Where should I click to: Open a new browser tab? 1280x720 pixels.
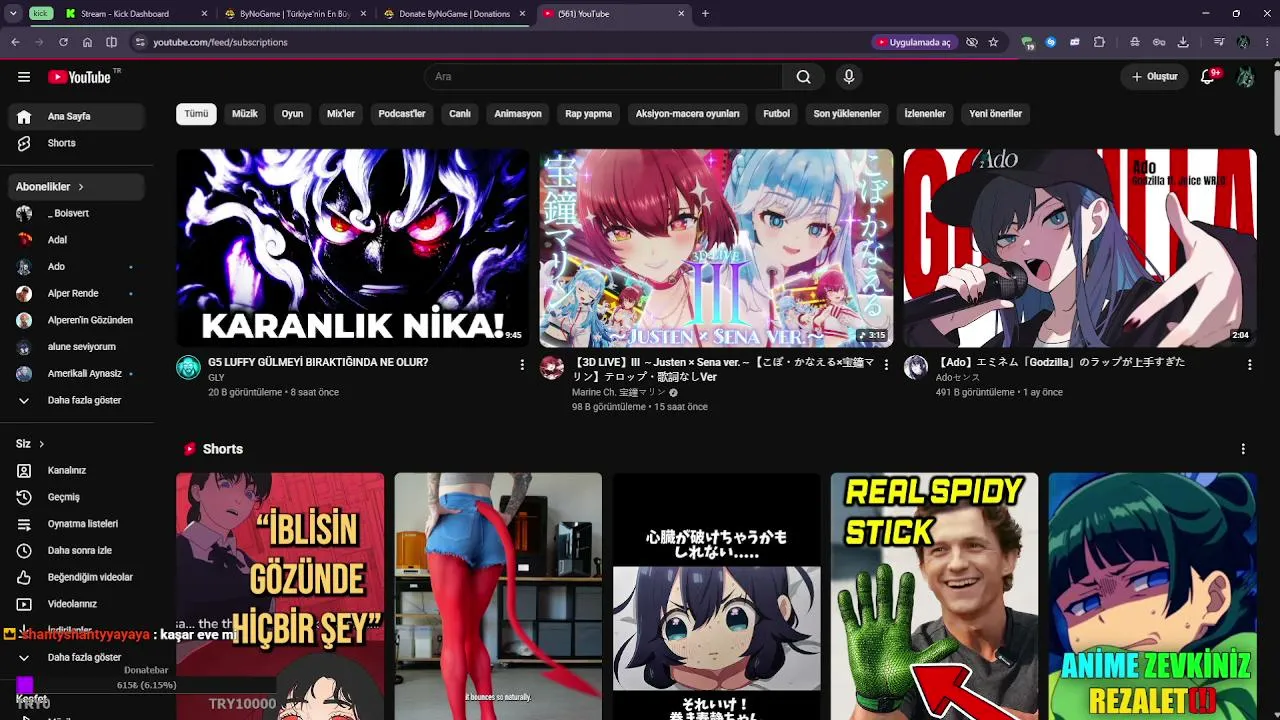tap(705, 14)
